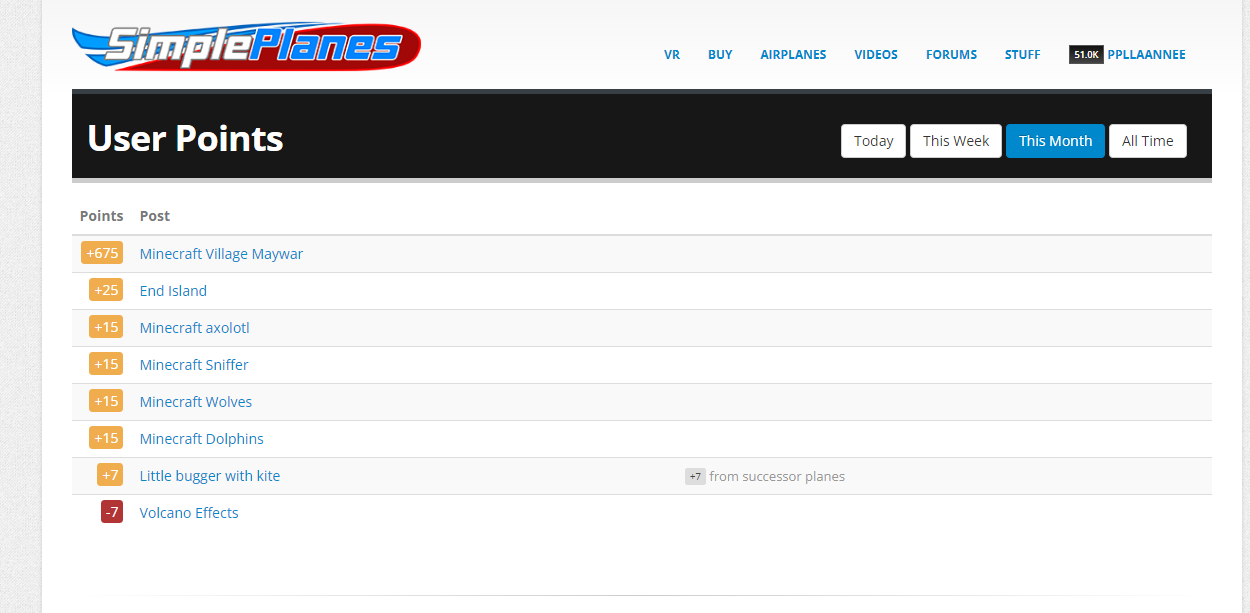Open the Minecraft axolotl post

point(194,328)
